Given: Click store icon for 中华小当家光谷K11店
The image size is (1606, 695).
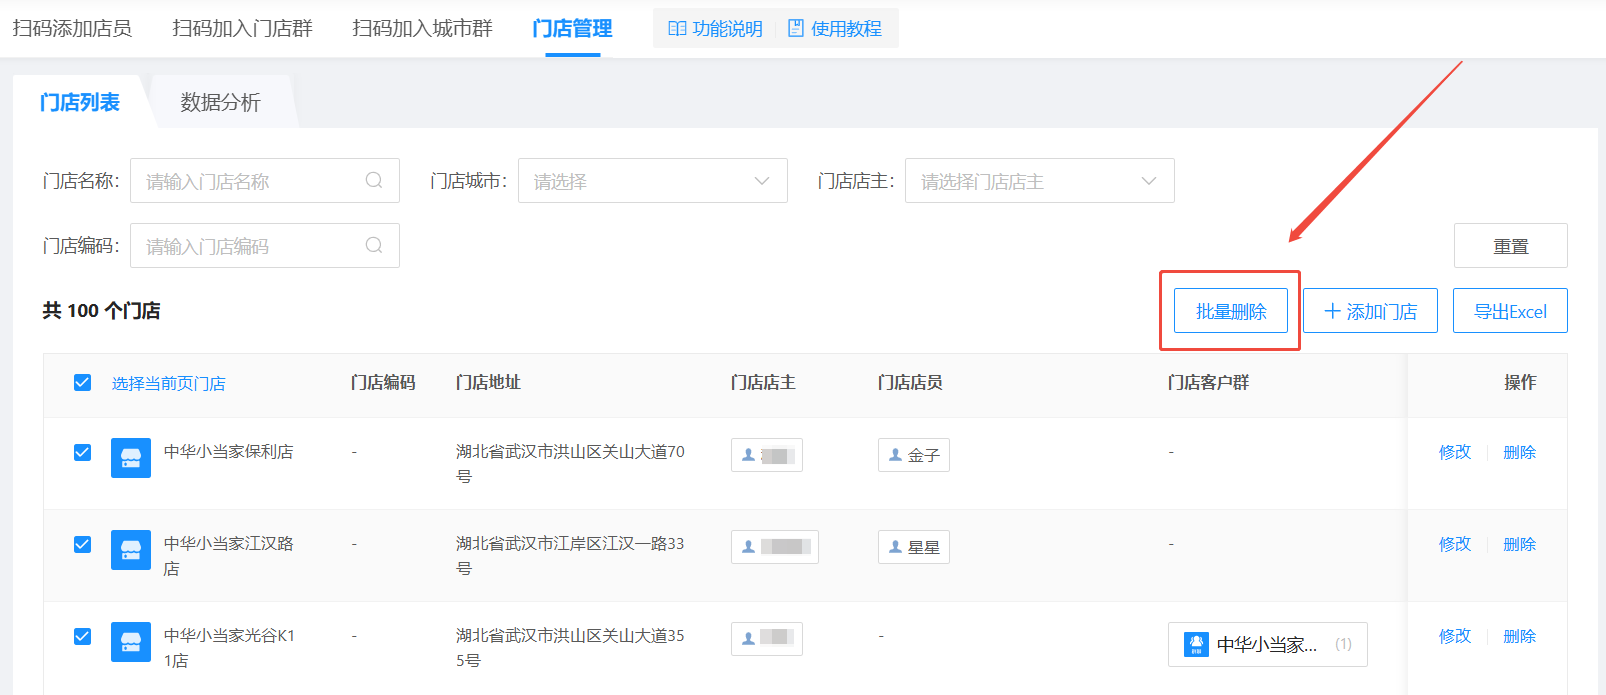Looking at the screenshot, I should pos(131,642).
